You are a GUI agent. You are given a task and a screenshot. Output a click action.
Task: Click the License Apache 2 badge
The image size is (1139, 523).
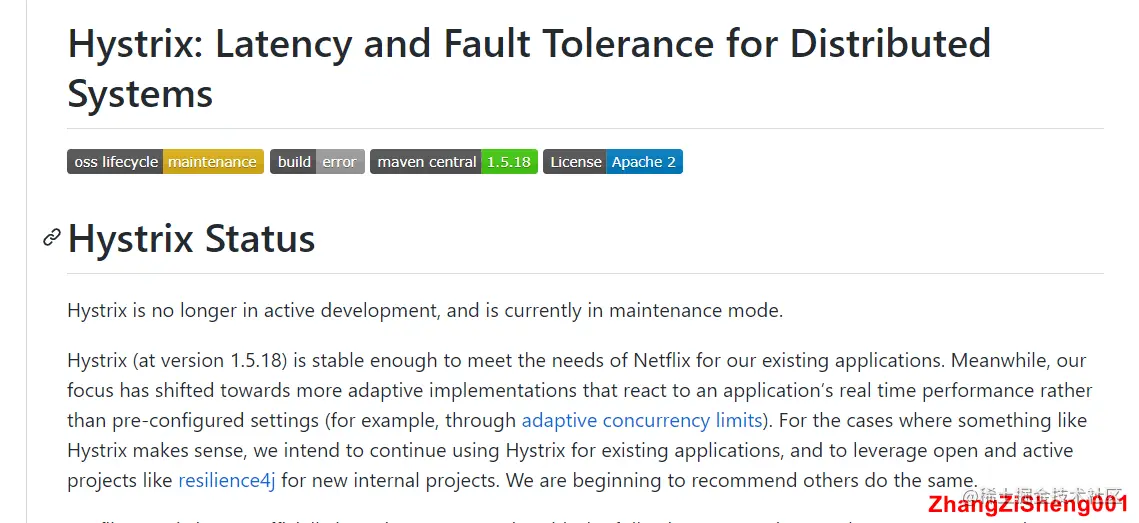pos(613,162)
